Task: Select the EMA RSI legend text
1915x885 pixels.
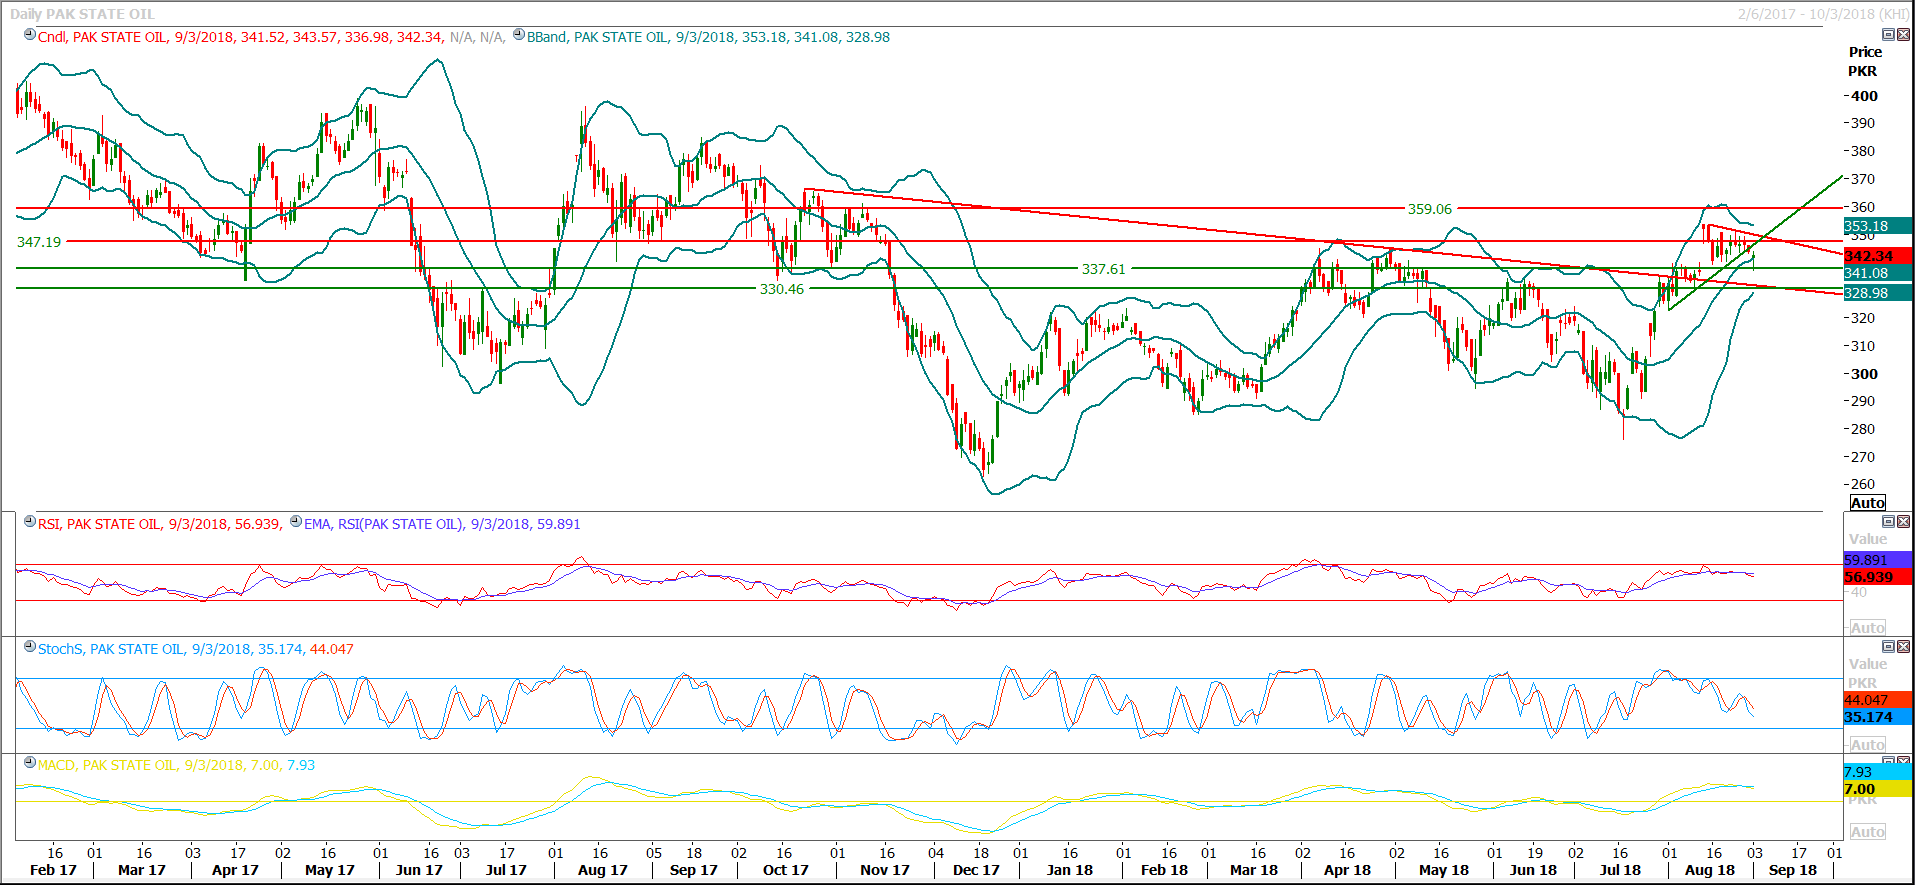Action: (442, 524)
